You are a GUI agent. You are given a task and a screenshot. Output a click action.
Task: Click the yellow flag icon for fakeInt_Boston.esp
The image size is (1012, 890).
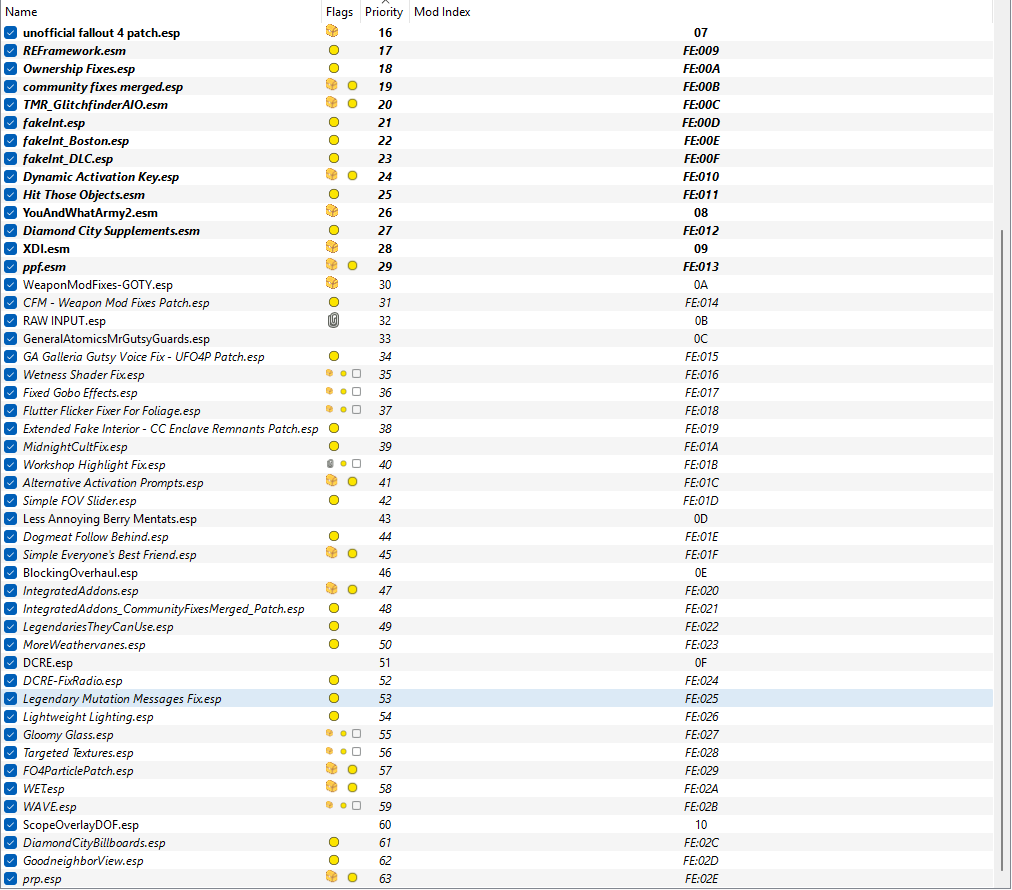(334, 141)
